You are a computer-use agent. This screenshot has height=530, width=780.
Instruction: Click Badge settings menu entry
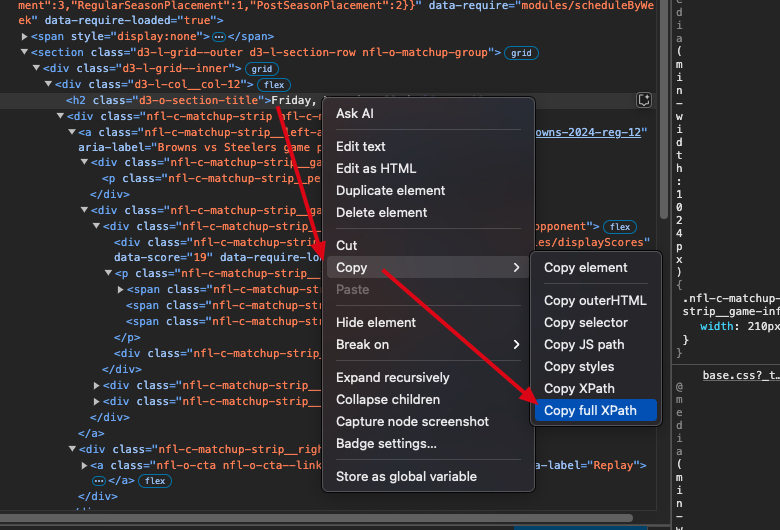click(386, 443)
